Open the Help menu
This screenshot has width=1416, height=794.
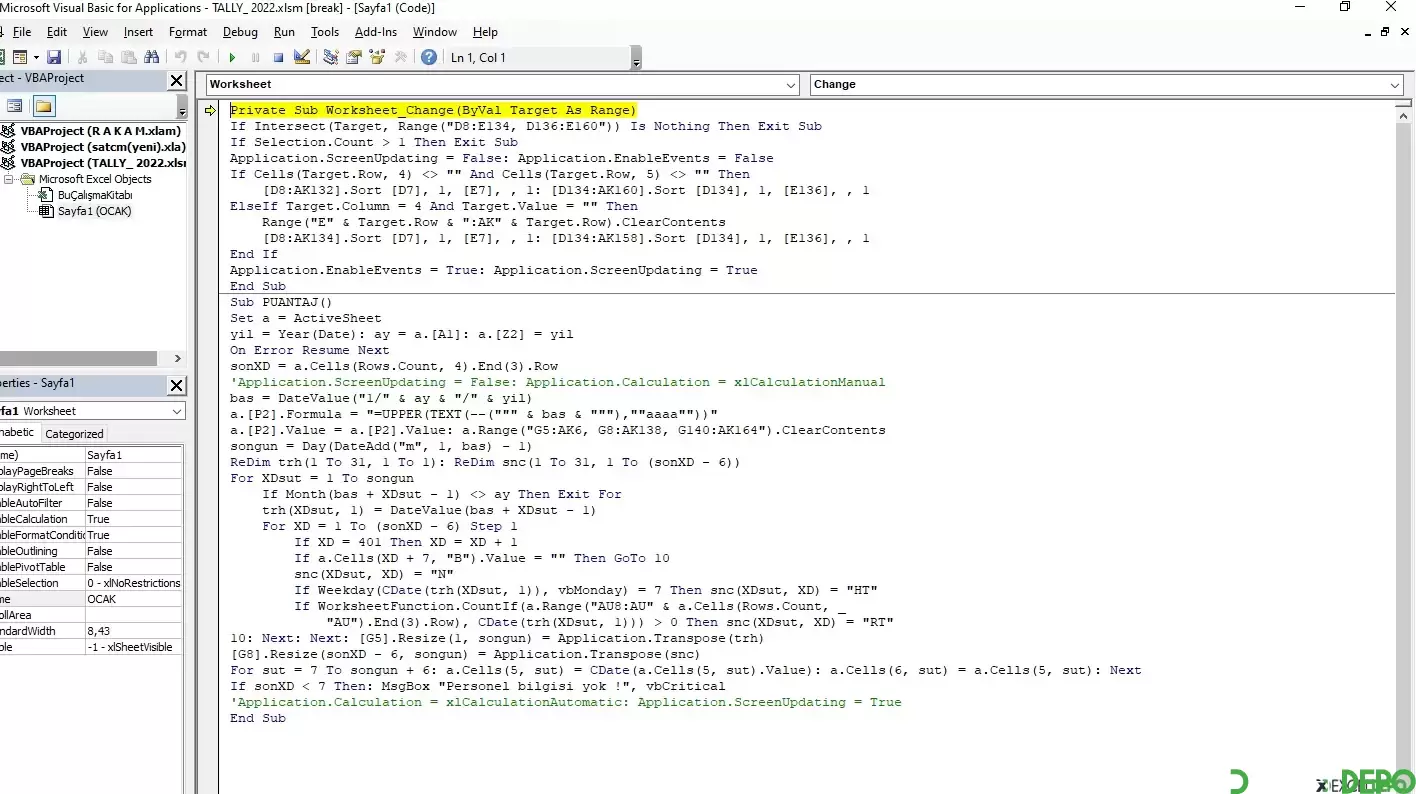[x=485, y=32]
